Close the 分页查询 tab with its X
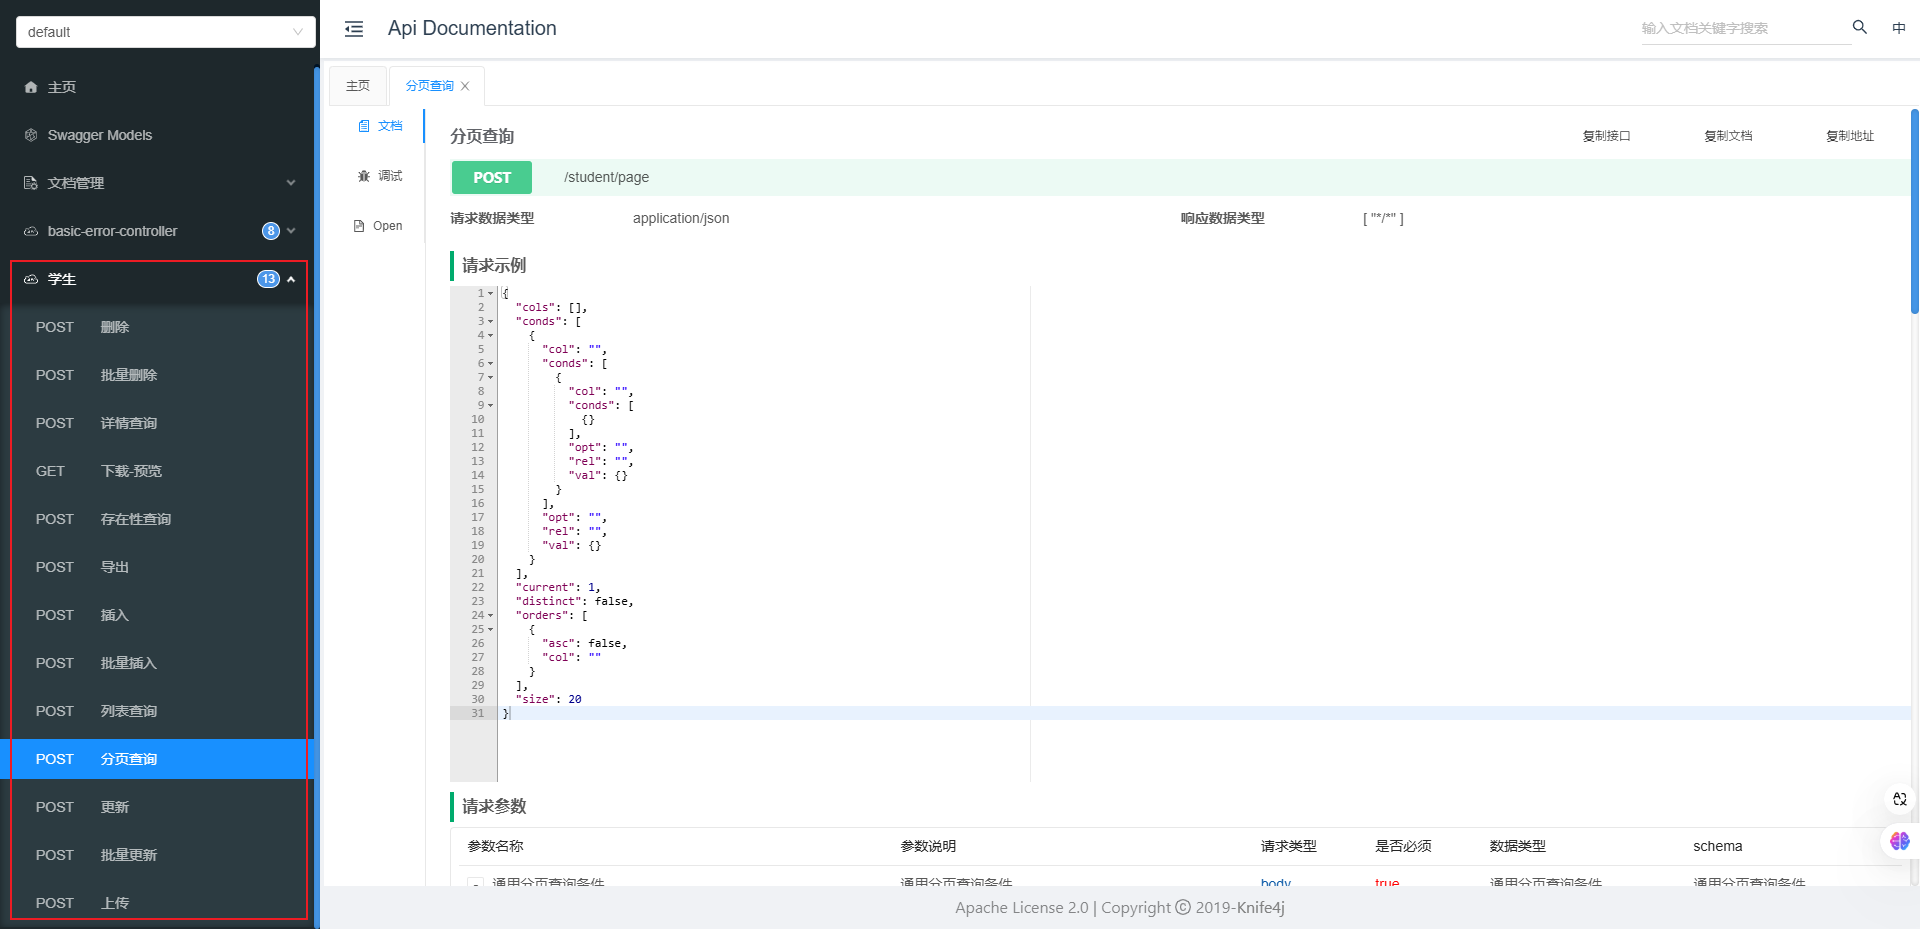Viewport: 1920px width, 929px height. tap(465, 86)
